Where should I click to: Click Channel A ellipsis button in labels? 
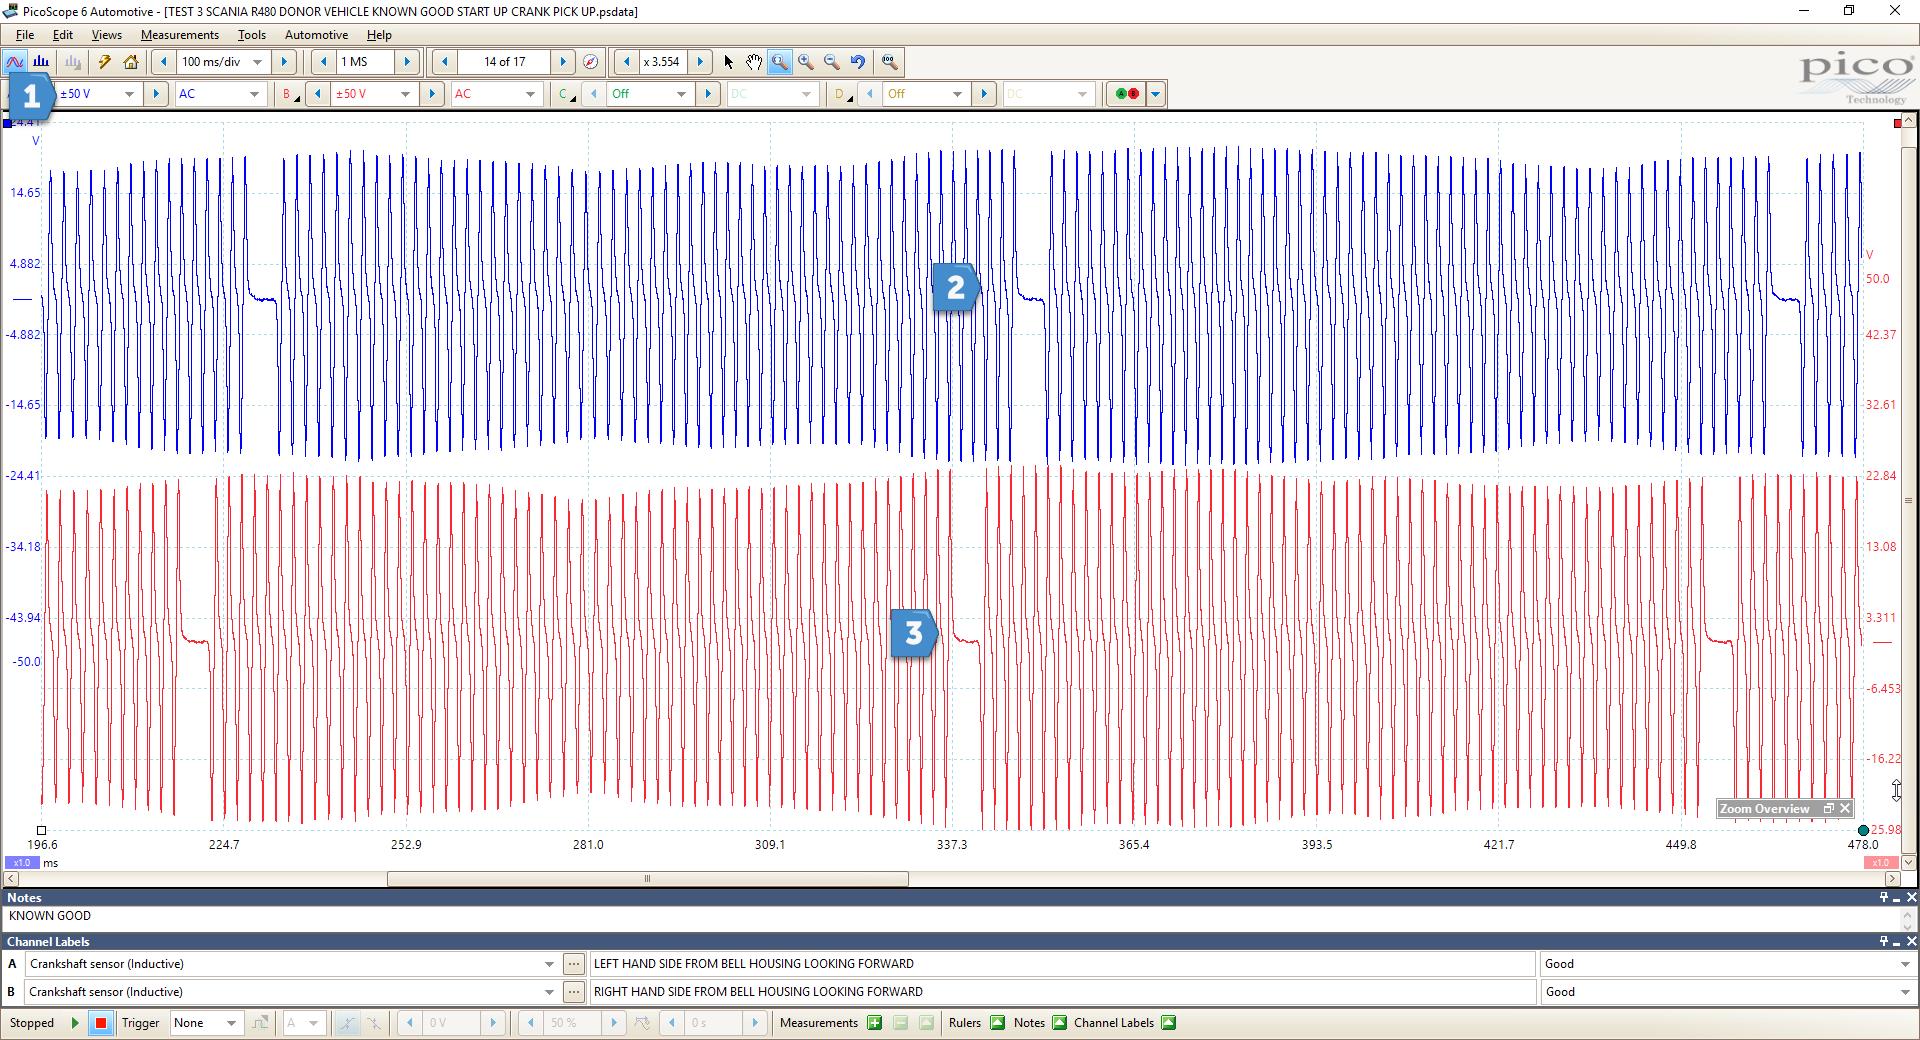tap(573, 964)
